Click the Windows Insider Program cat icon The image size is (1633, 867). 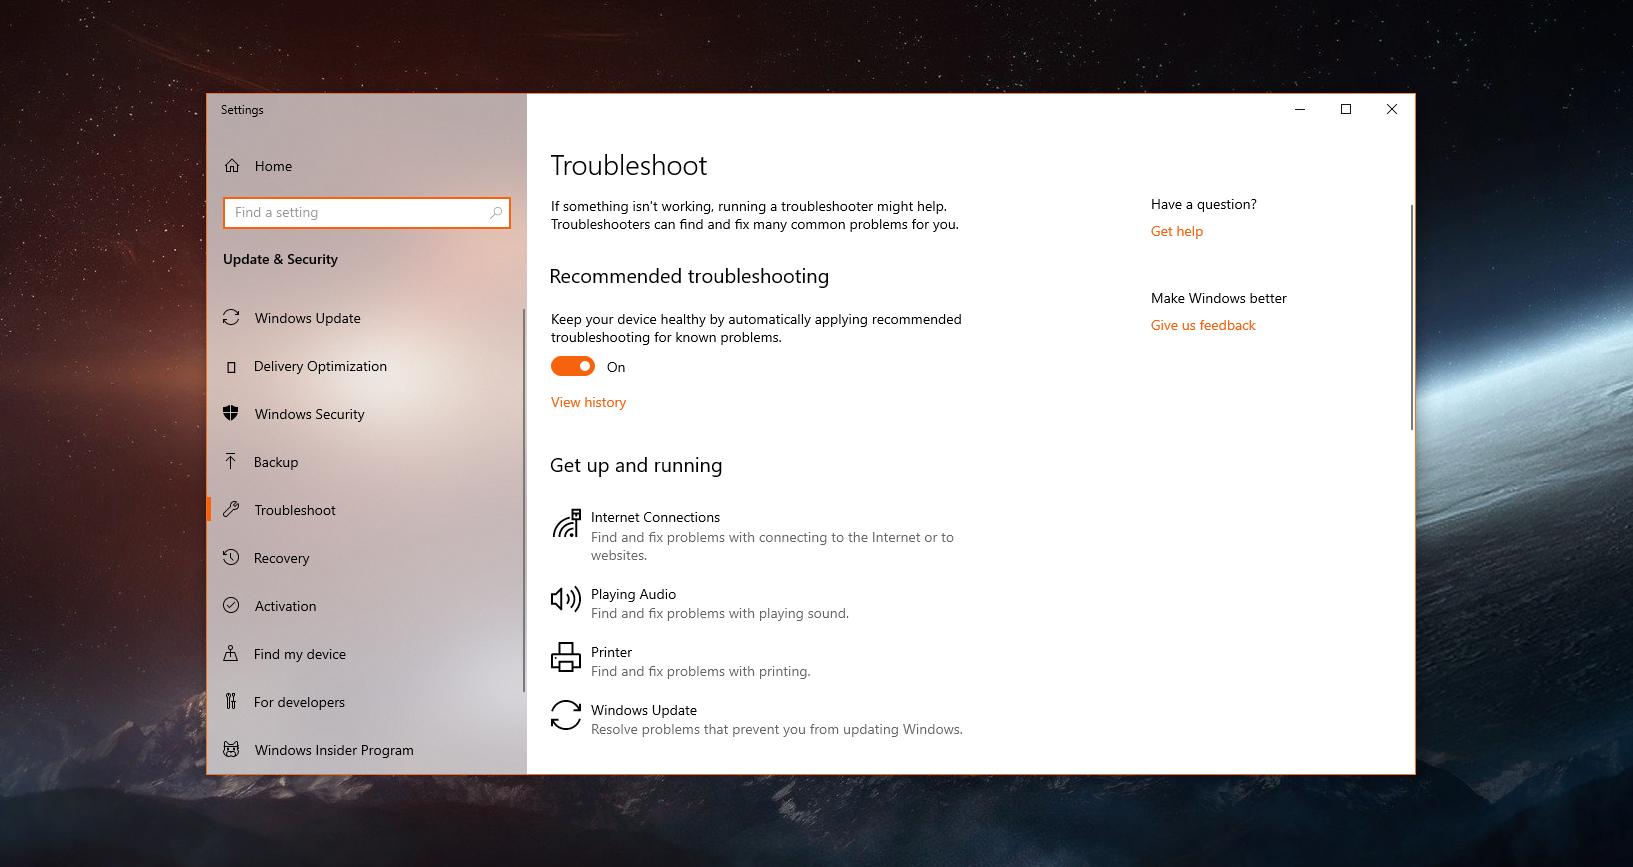231,750
